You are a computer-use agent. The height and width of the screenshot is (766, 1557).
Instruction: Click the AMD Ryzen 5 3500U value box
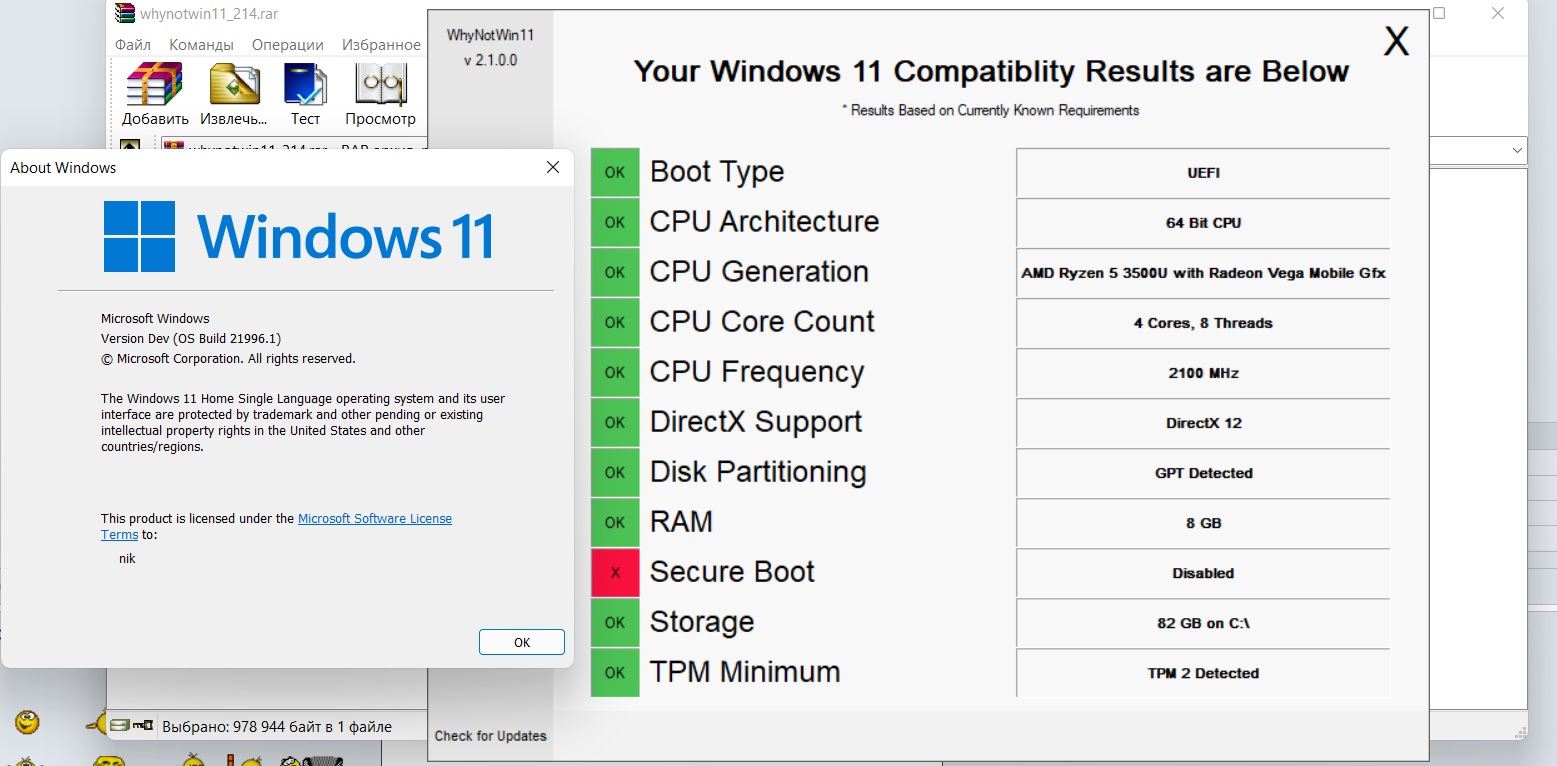1203,273
